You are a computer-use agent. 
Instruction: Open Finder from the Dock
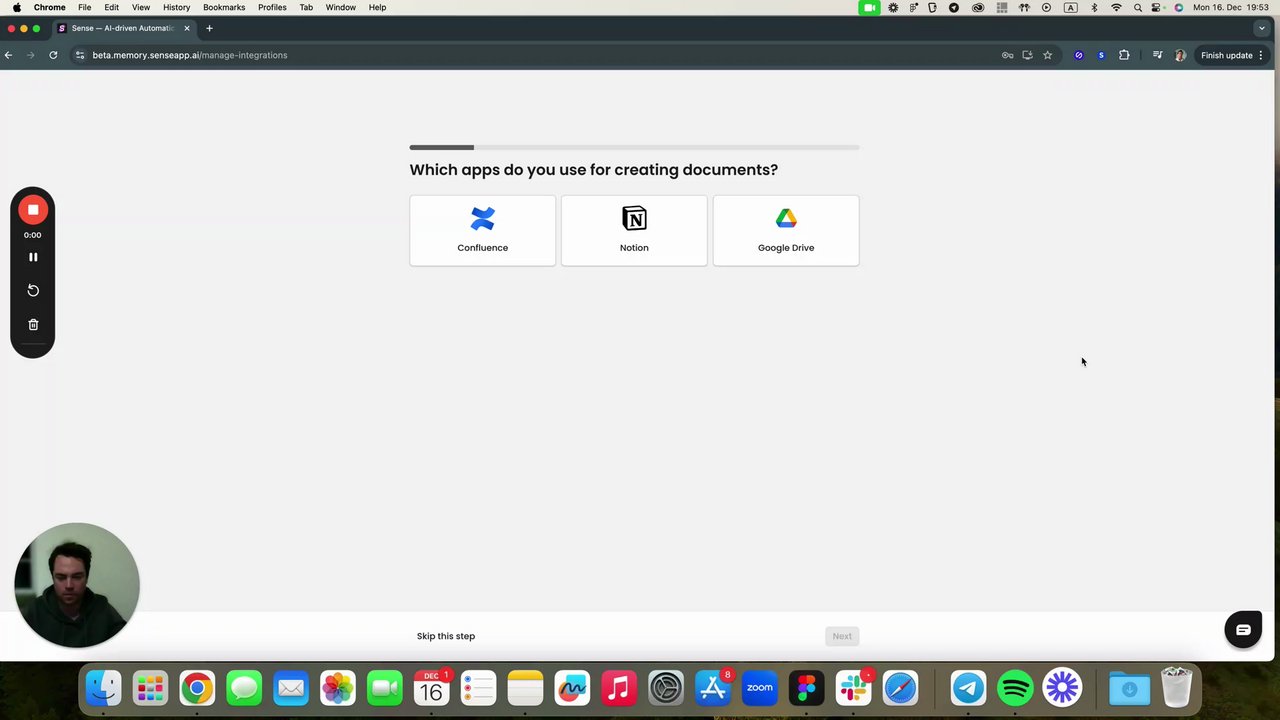(x=104, y=688)
